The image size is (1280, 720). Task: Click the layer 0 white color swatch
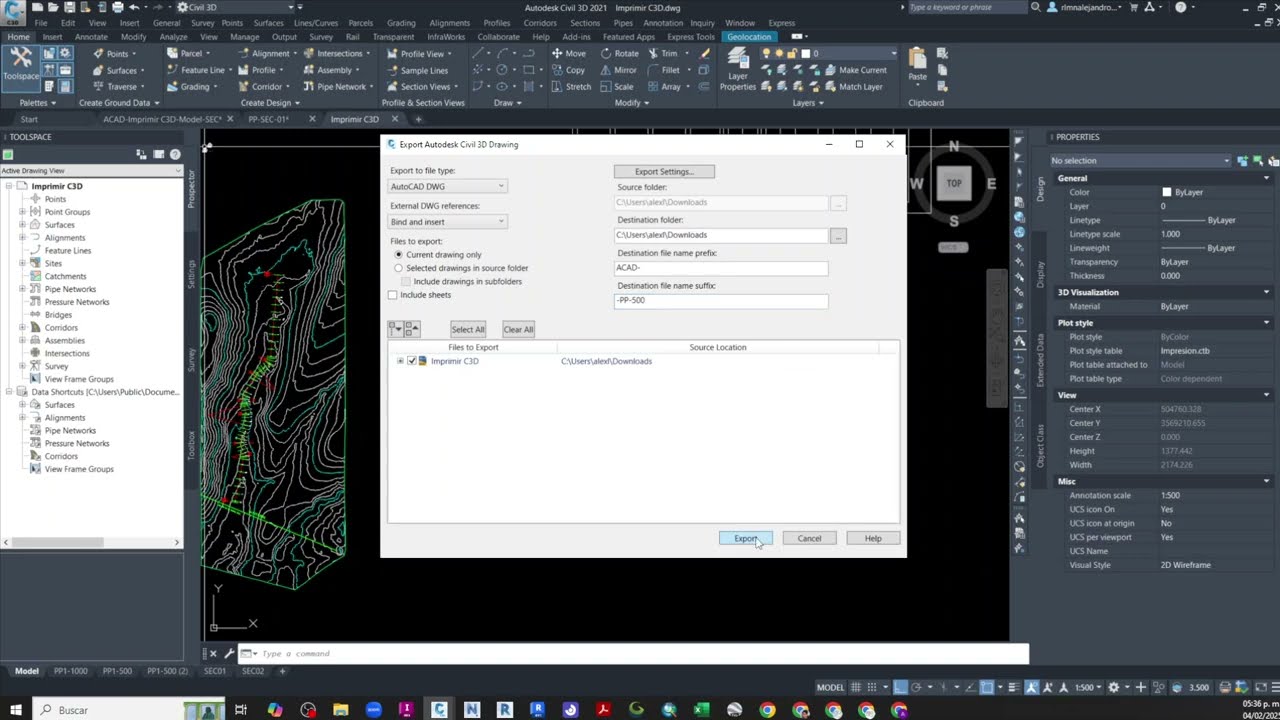[x=806, y=54]
